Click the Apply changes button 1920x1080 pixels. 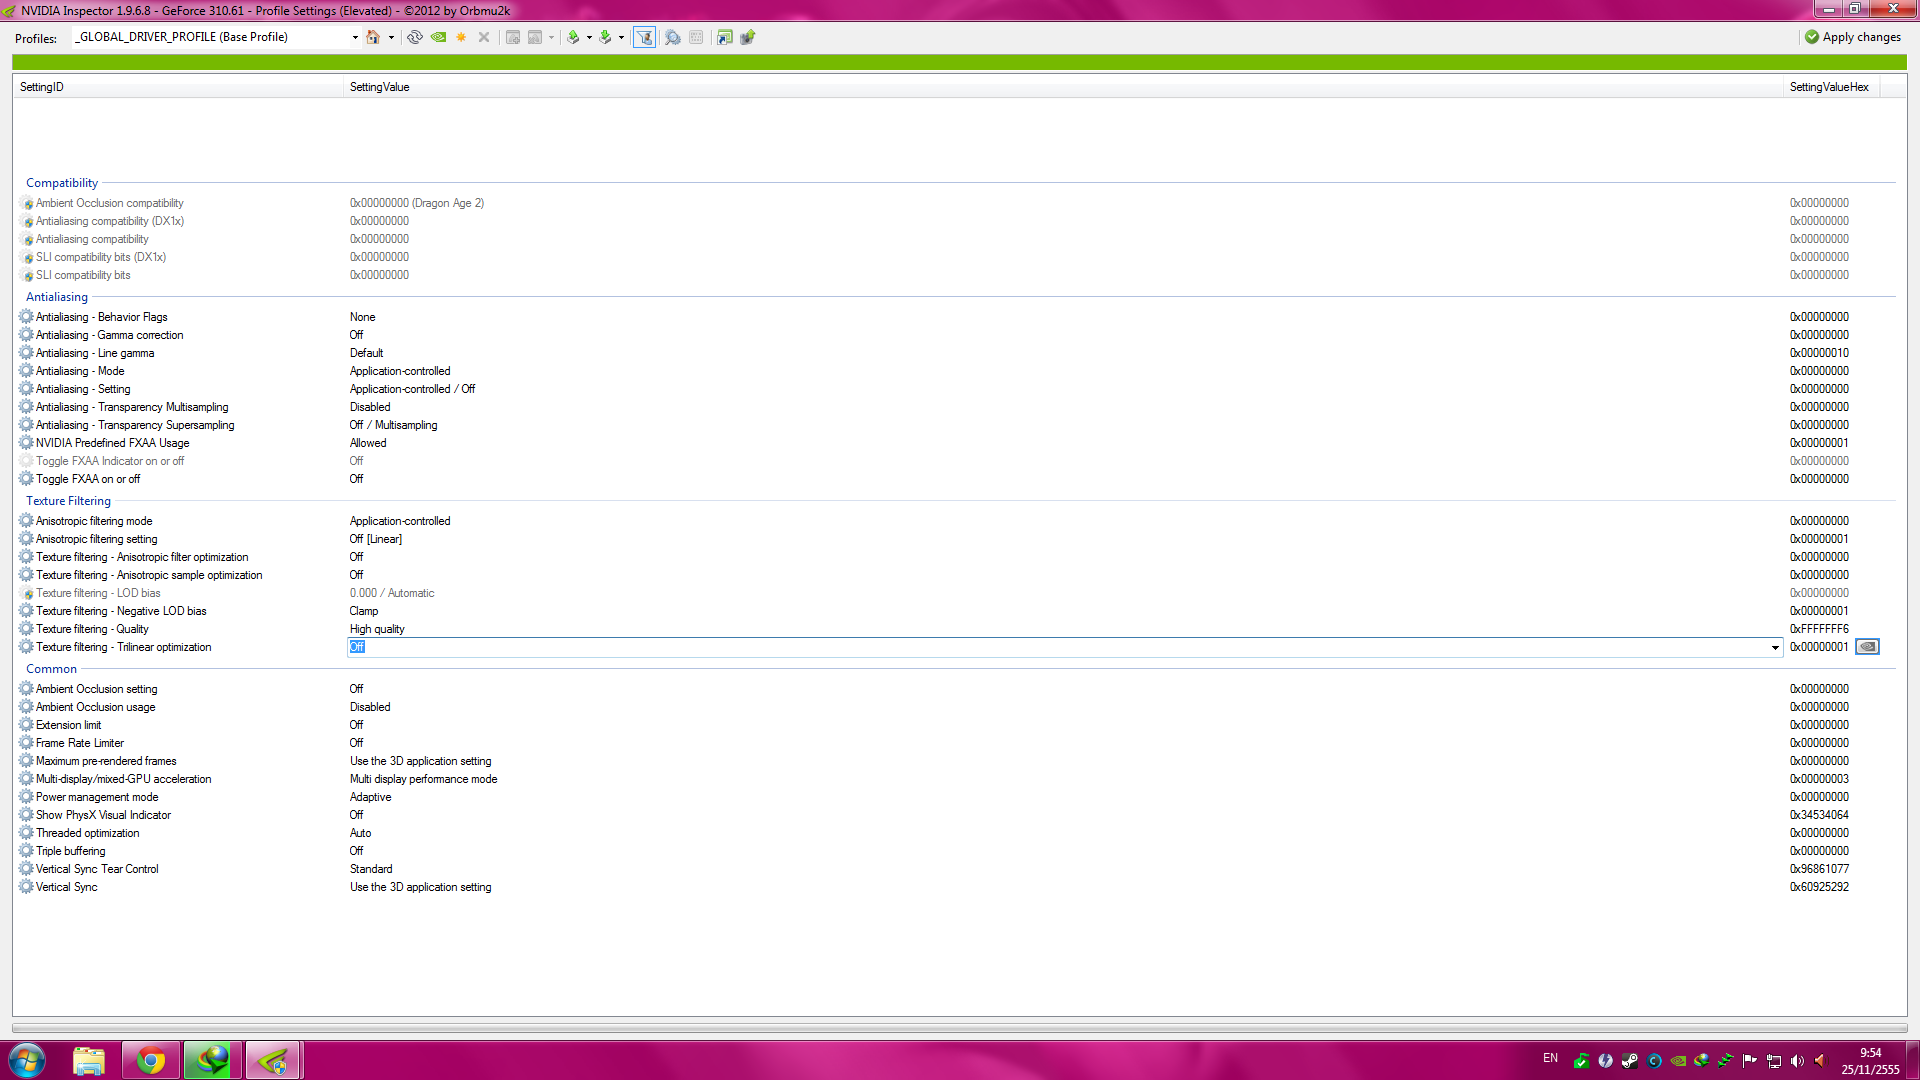[x=1853, y=38]
